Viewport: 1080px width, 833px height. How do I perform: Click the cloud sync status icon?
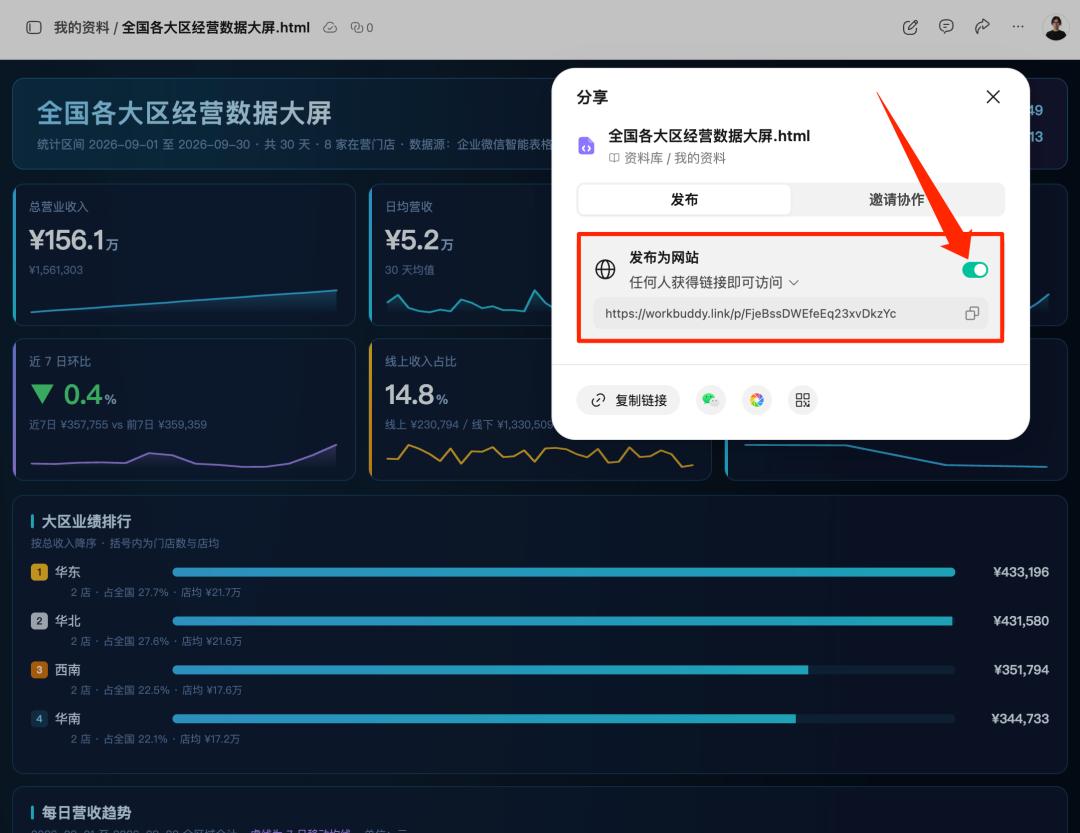[330, 28]
